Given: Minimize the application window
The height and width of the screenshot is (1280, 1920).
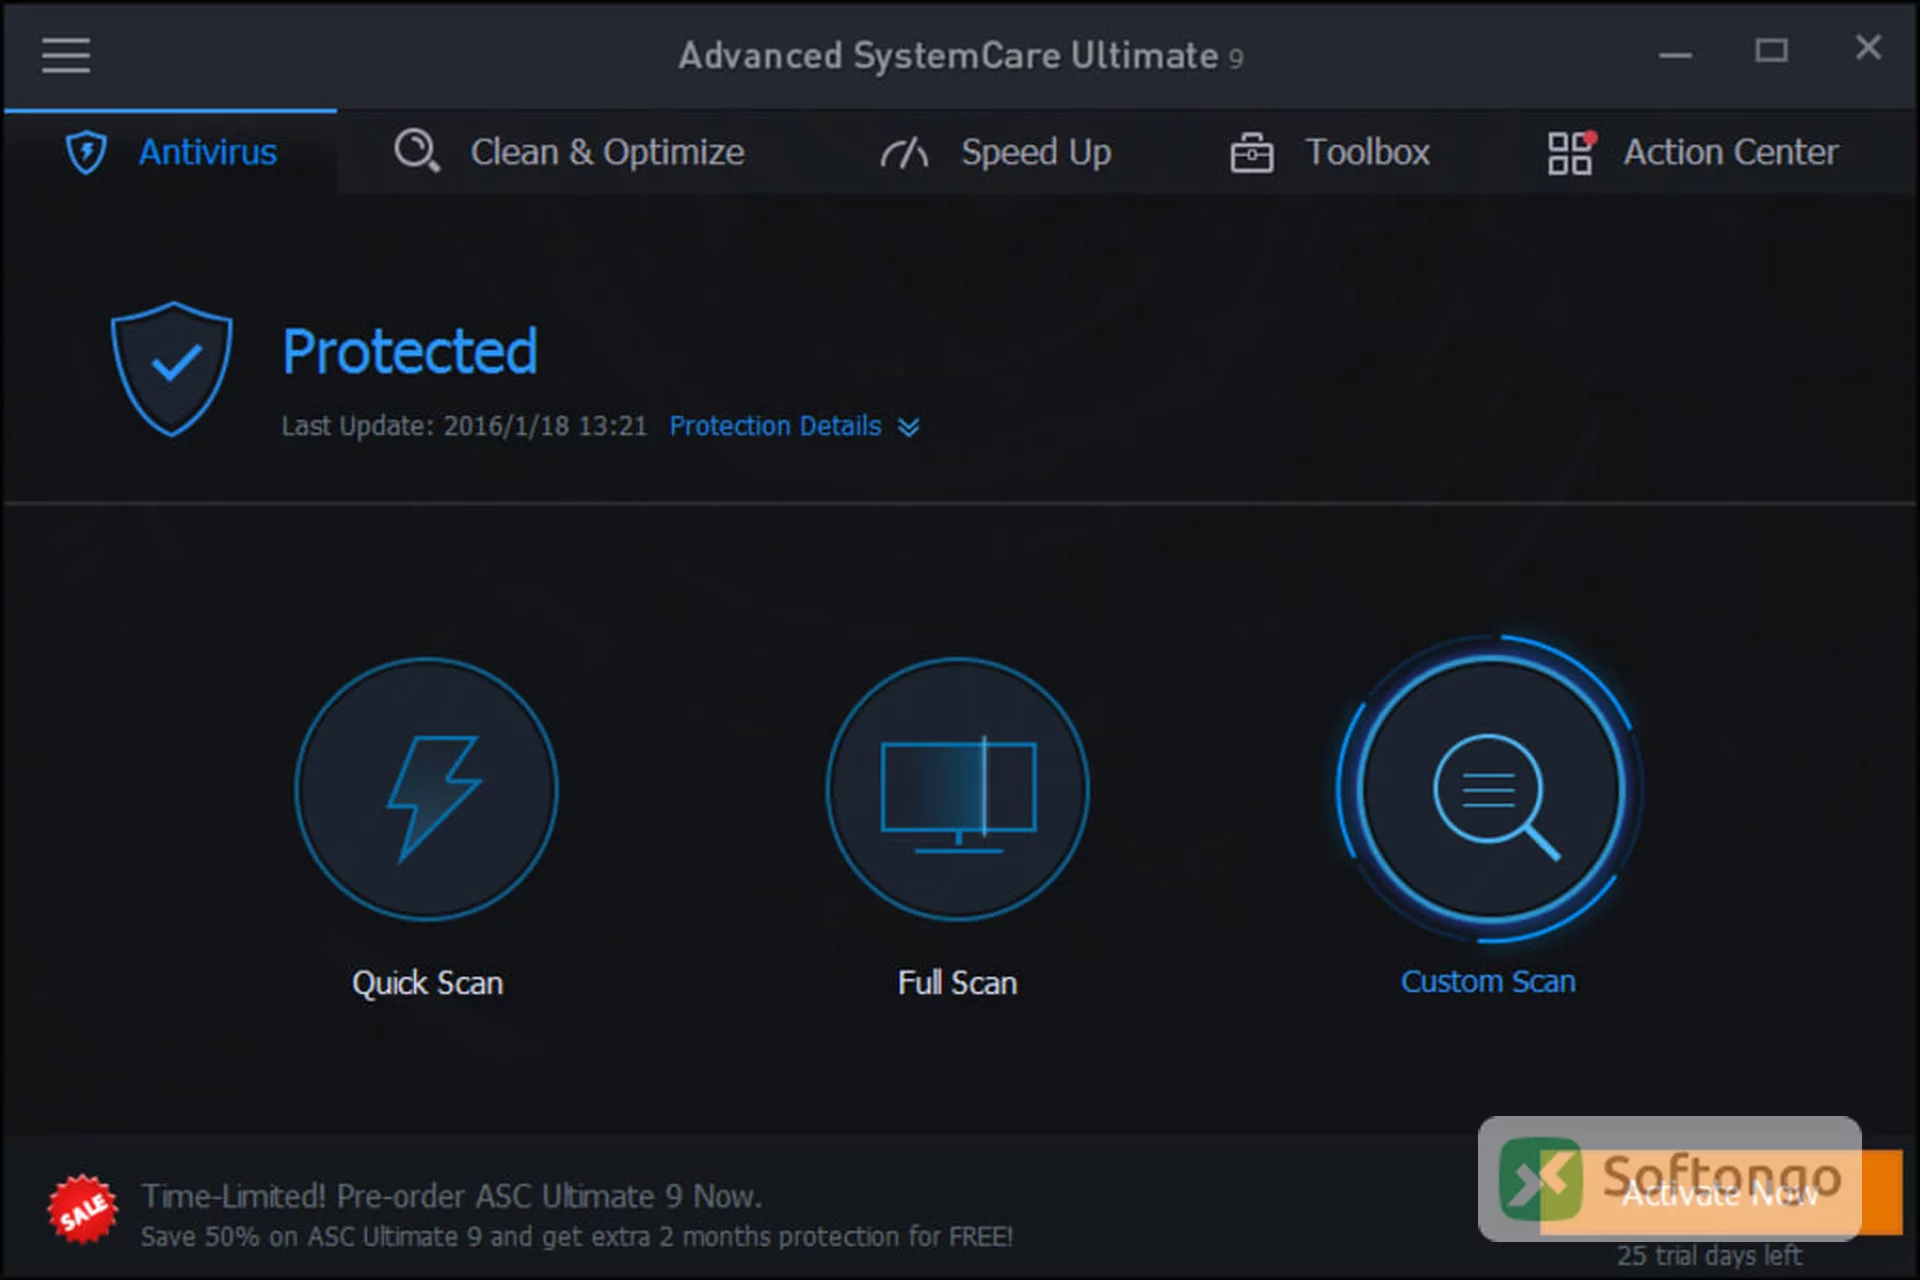Looking at the screenshot, I should pos(1675,54).
